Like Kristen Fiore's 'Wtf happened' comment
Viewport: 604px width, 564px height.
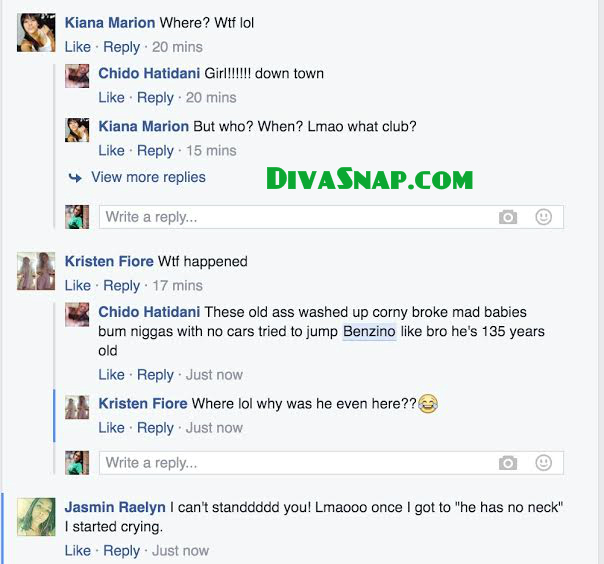(x=78, y=285)
